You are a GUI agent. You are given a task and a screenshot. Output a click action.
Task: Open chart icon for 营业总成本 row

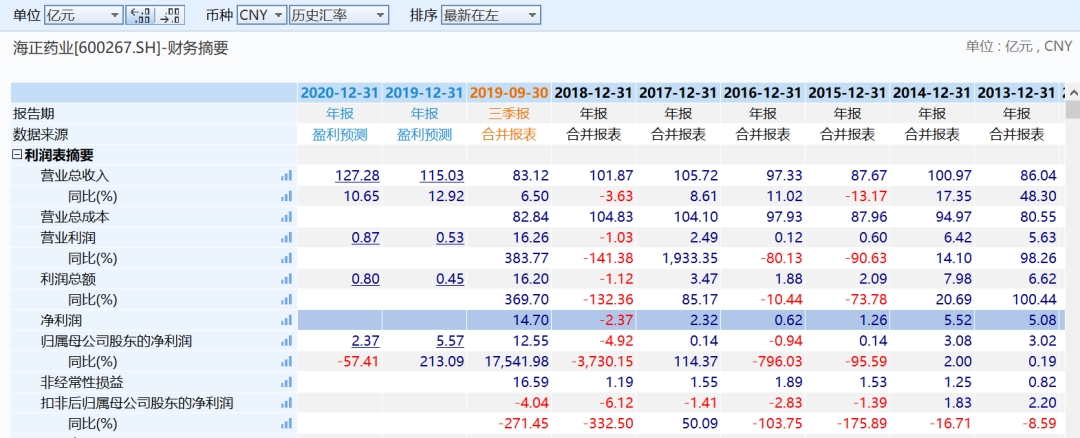click(287, 217)
